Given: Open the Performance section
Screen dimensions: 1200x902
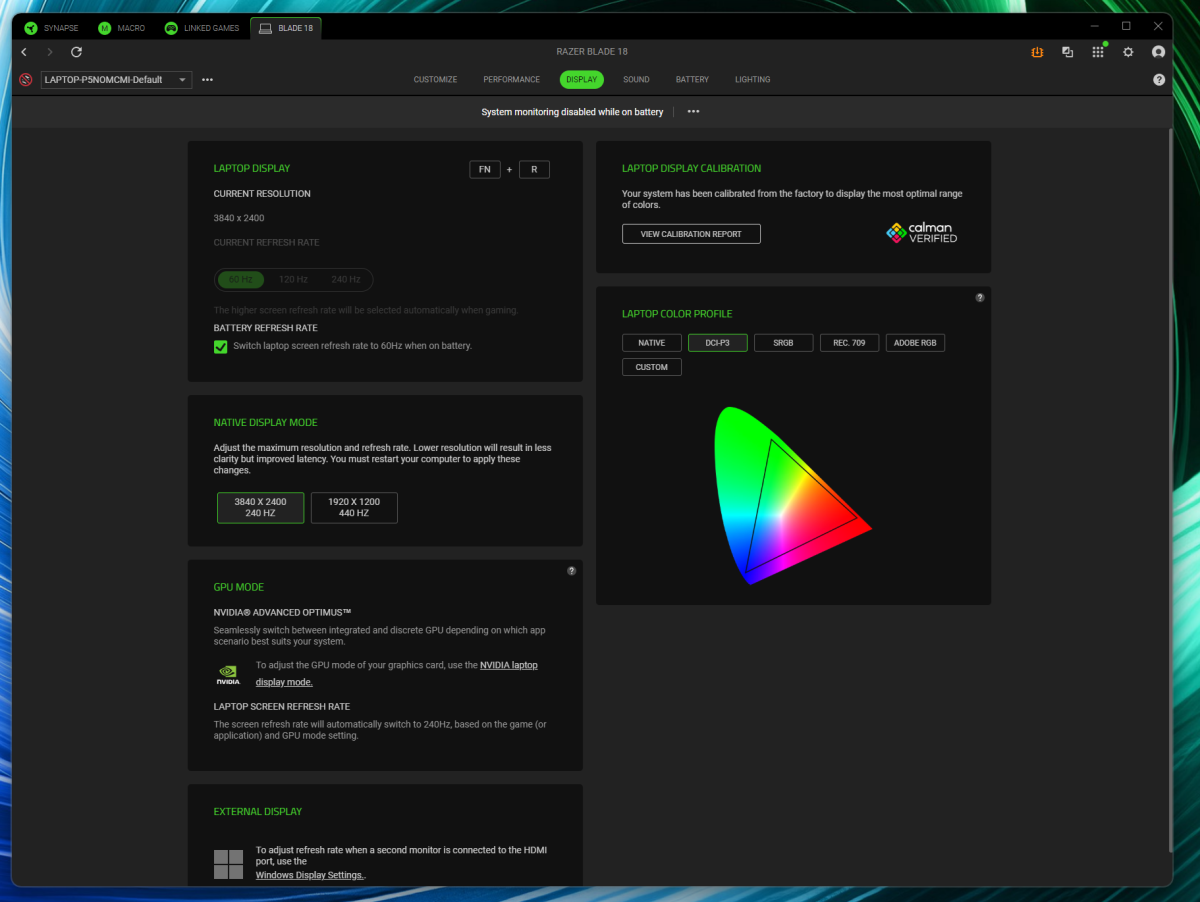Looking at the screenshot, I should pyautogui.click(x=511, y=80).
